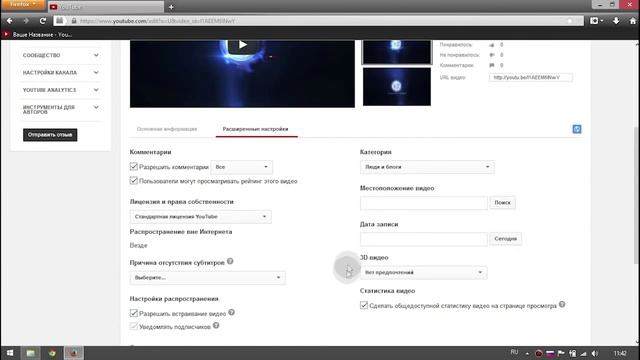Open the Firefox downloads arrow
Viewport: 640px width, 360px height.
pos(616,21)
